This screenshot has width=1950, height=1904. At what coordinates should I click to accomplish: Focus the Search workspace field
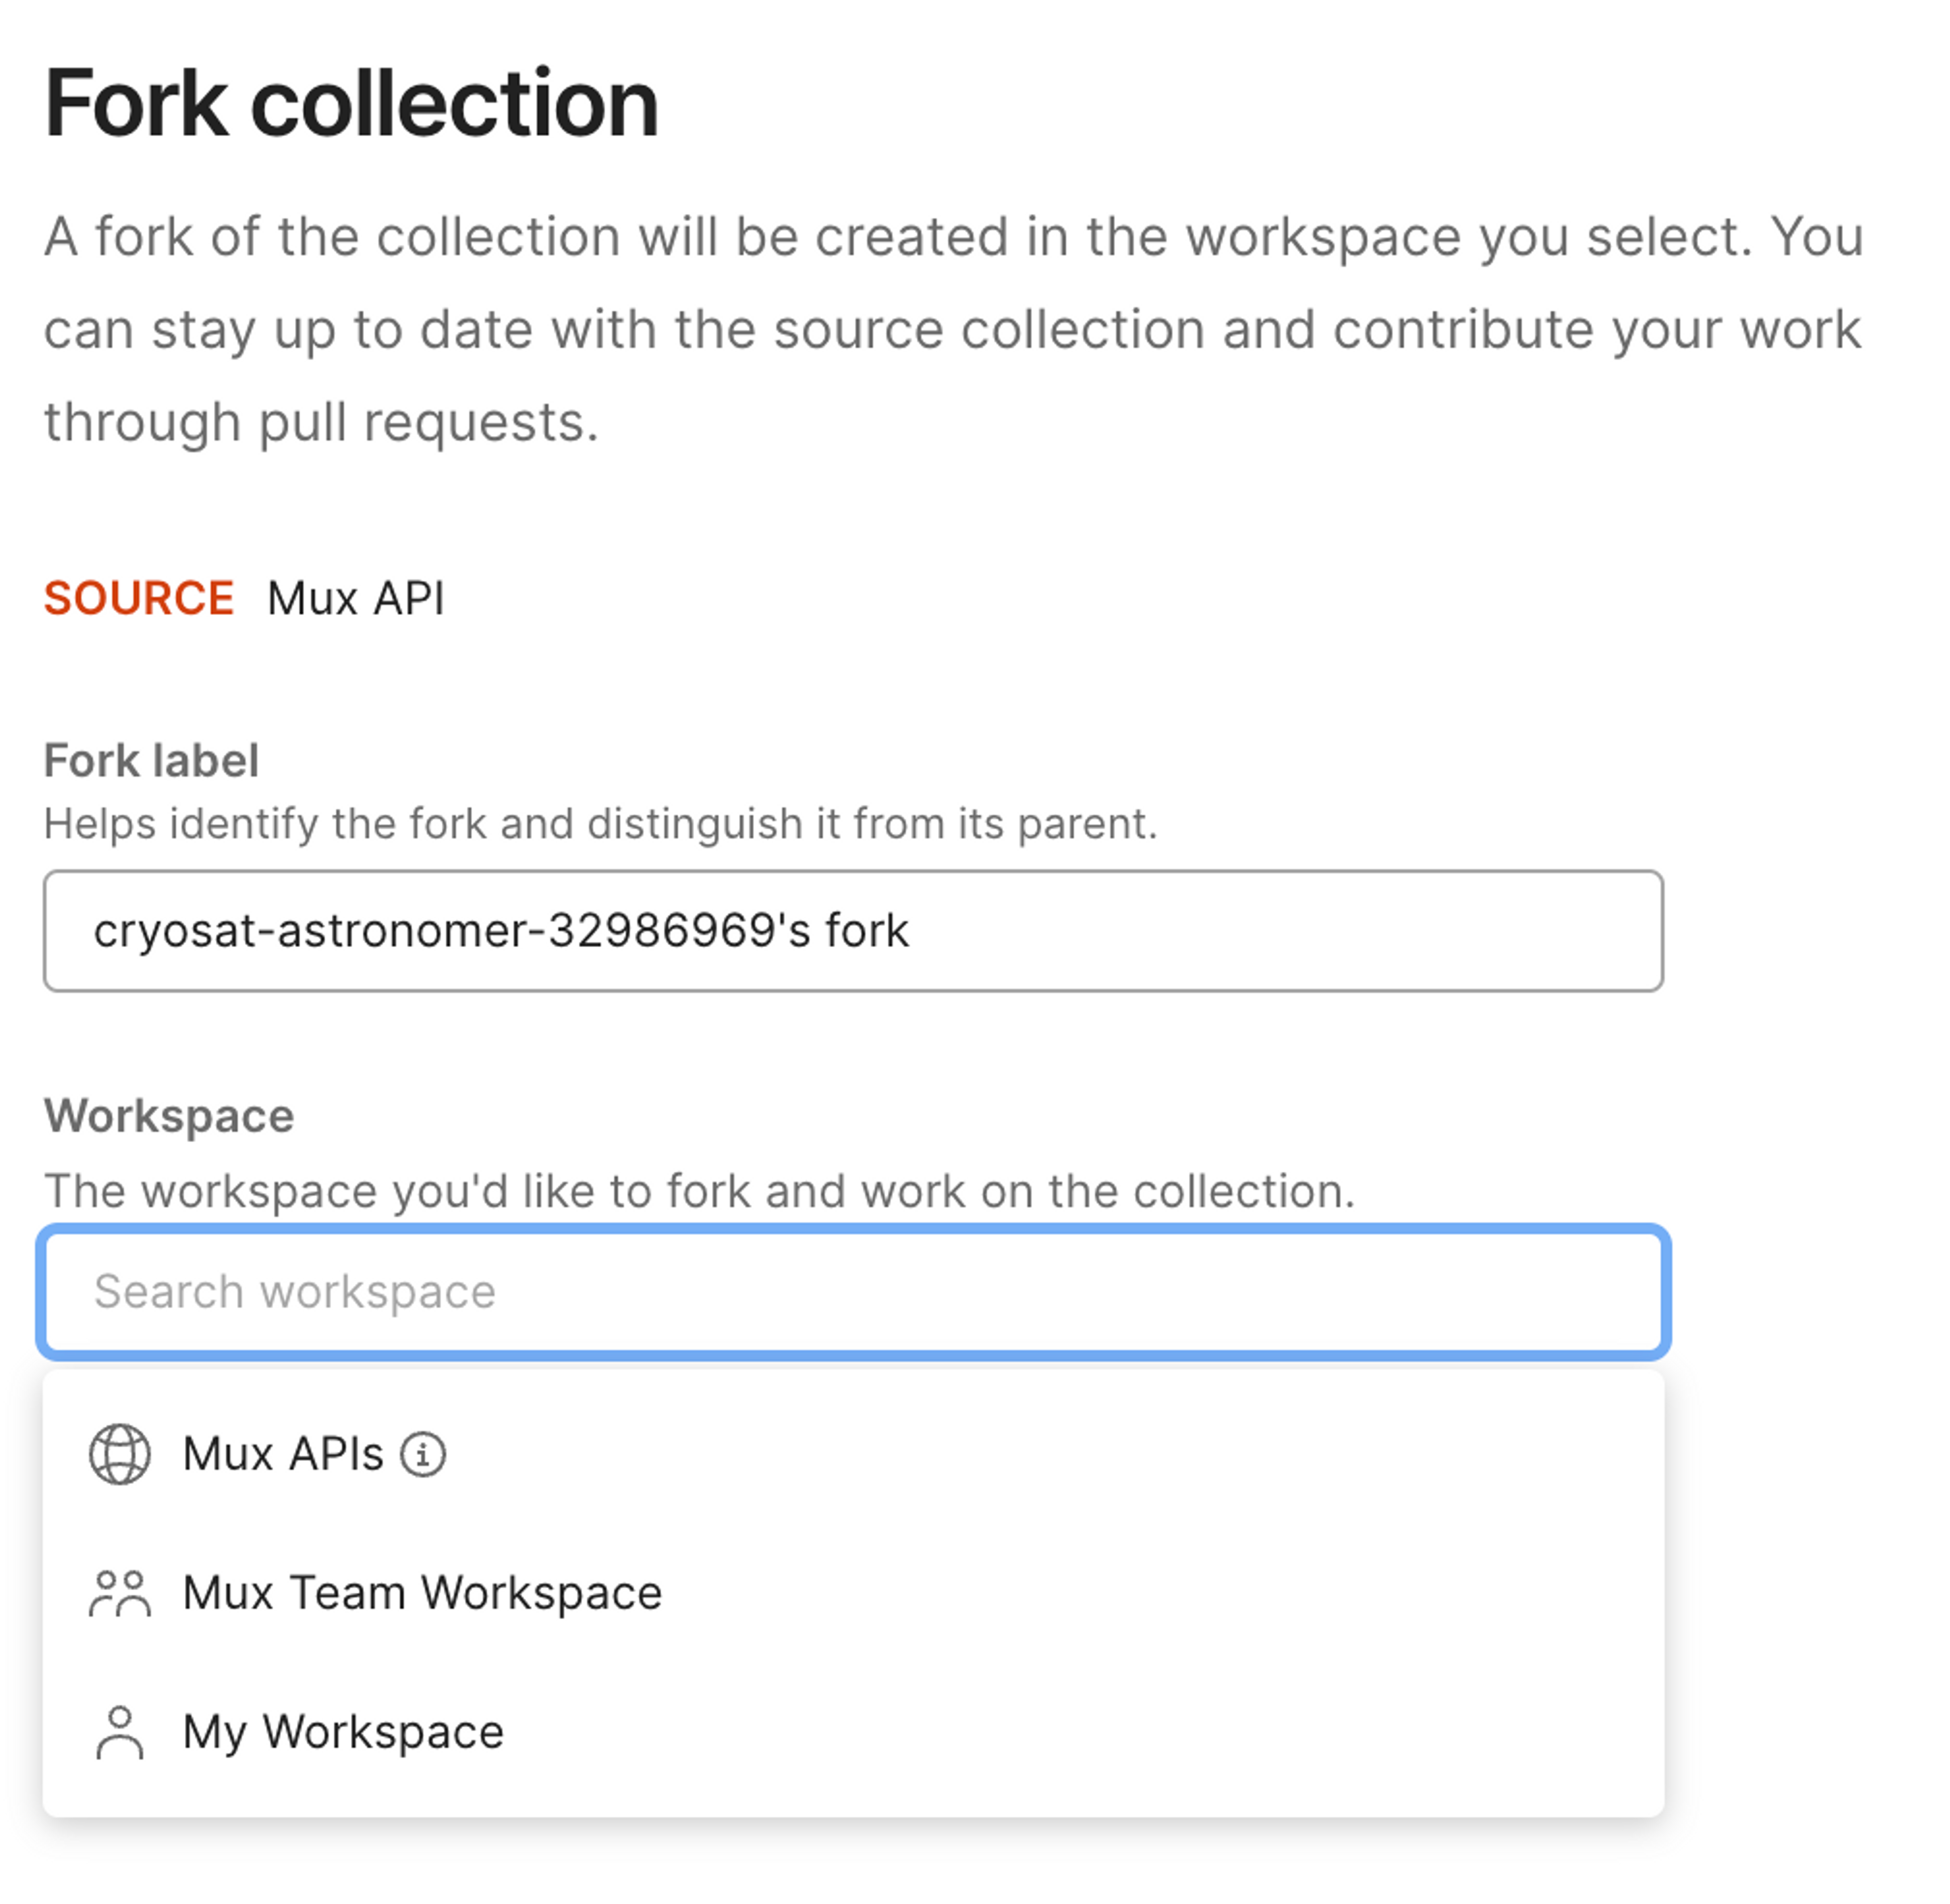pos(853,1292)
